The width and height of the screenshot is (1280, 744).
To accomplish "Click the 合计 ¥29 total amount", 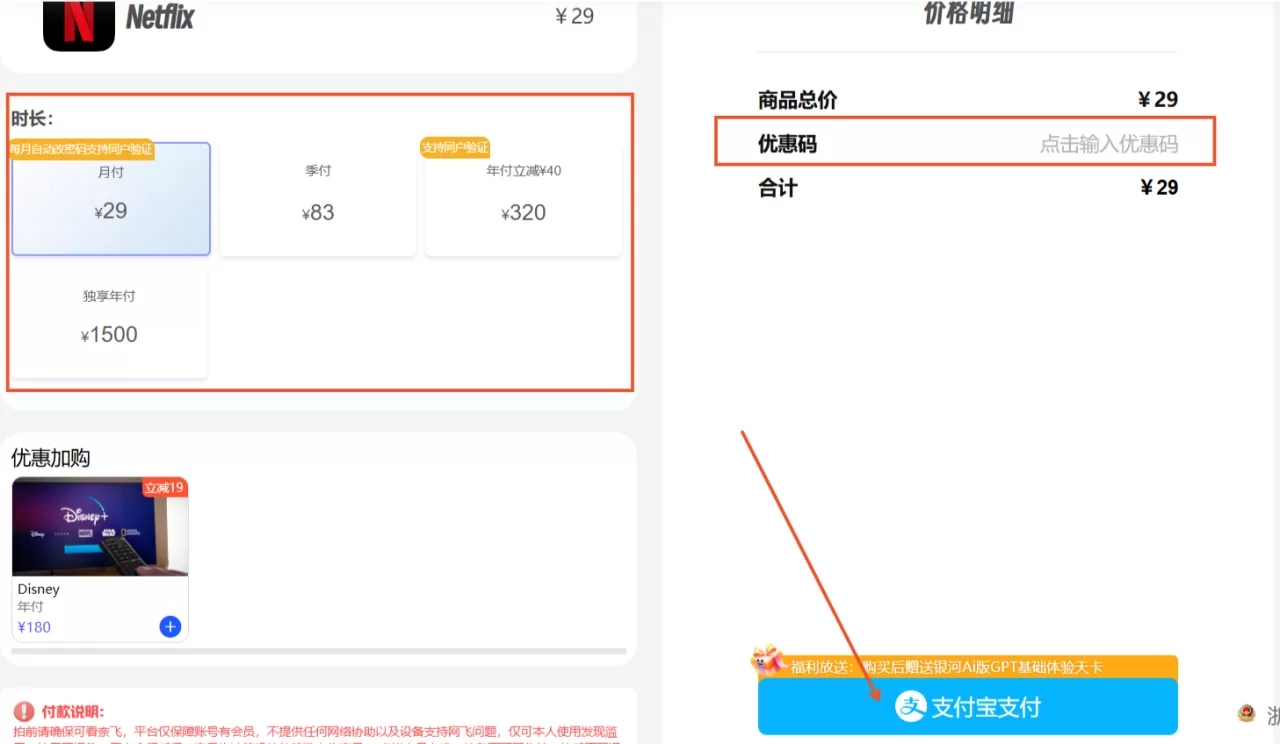I will point(1159,188).
